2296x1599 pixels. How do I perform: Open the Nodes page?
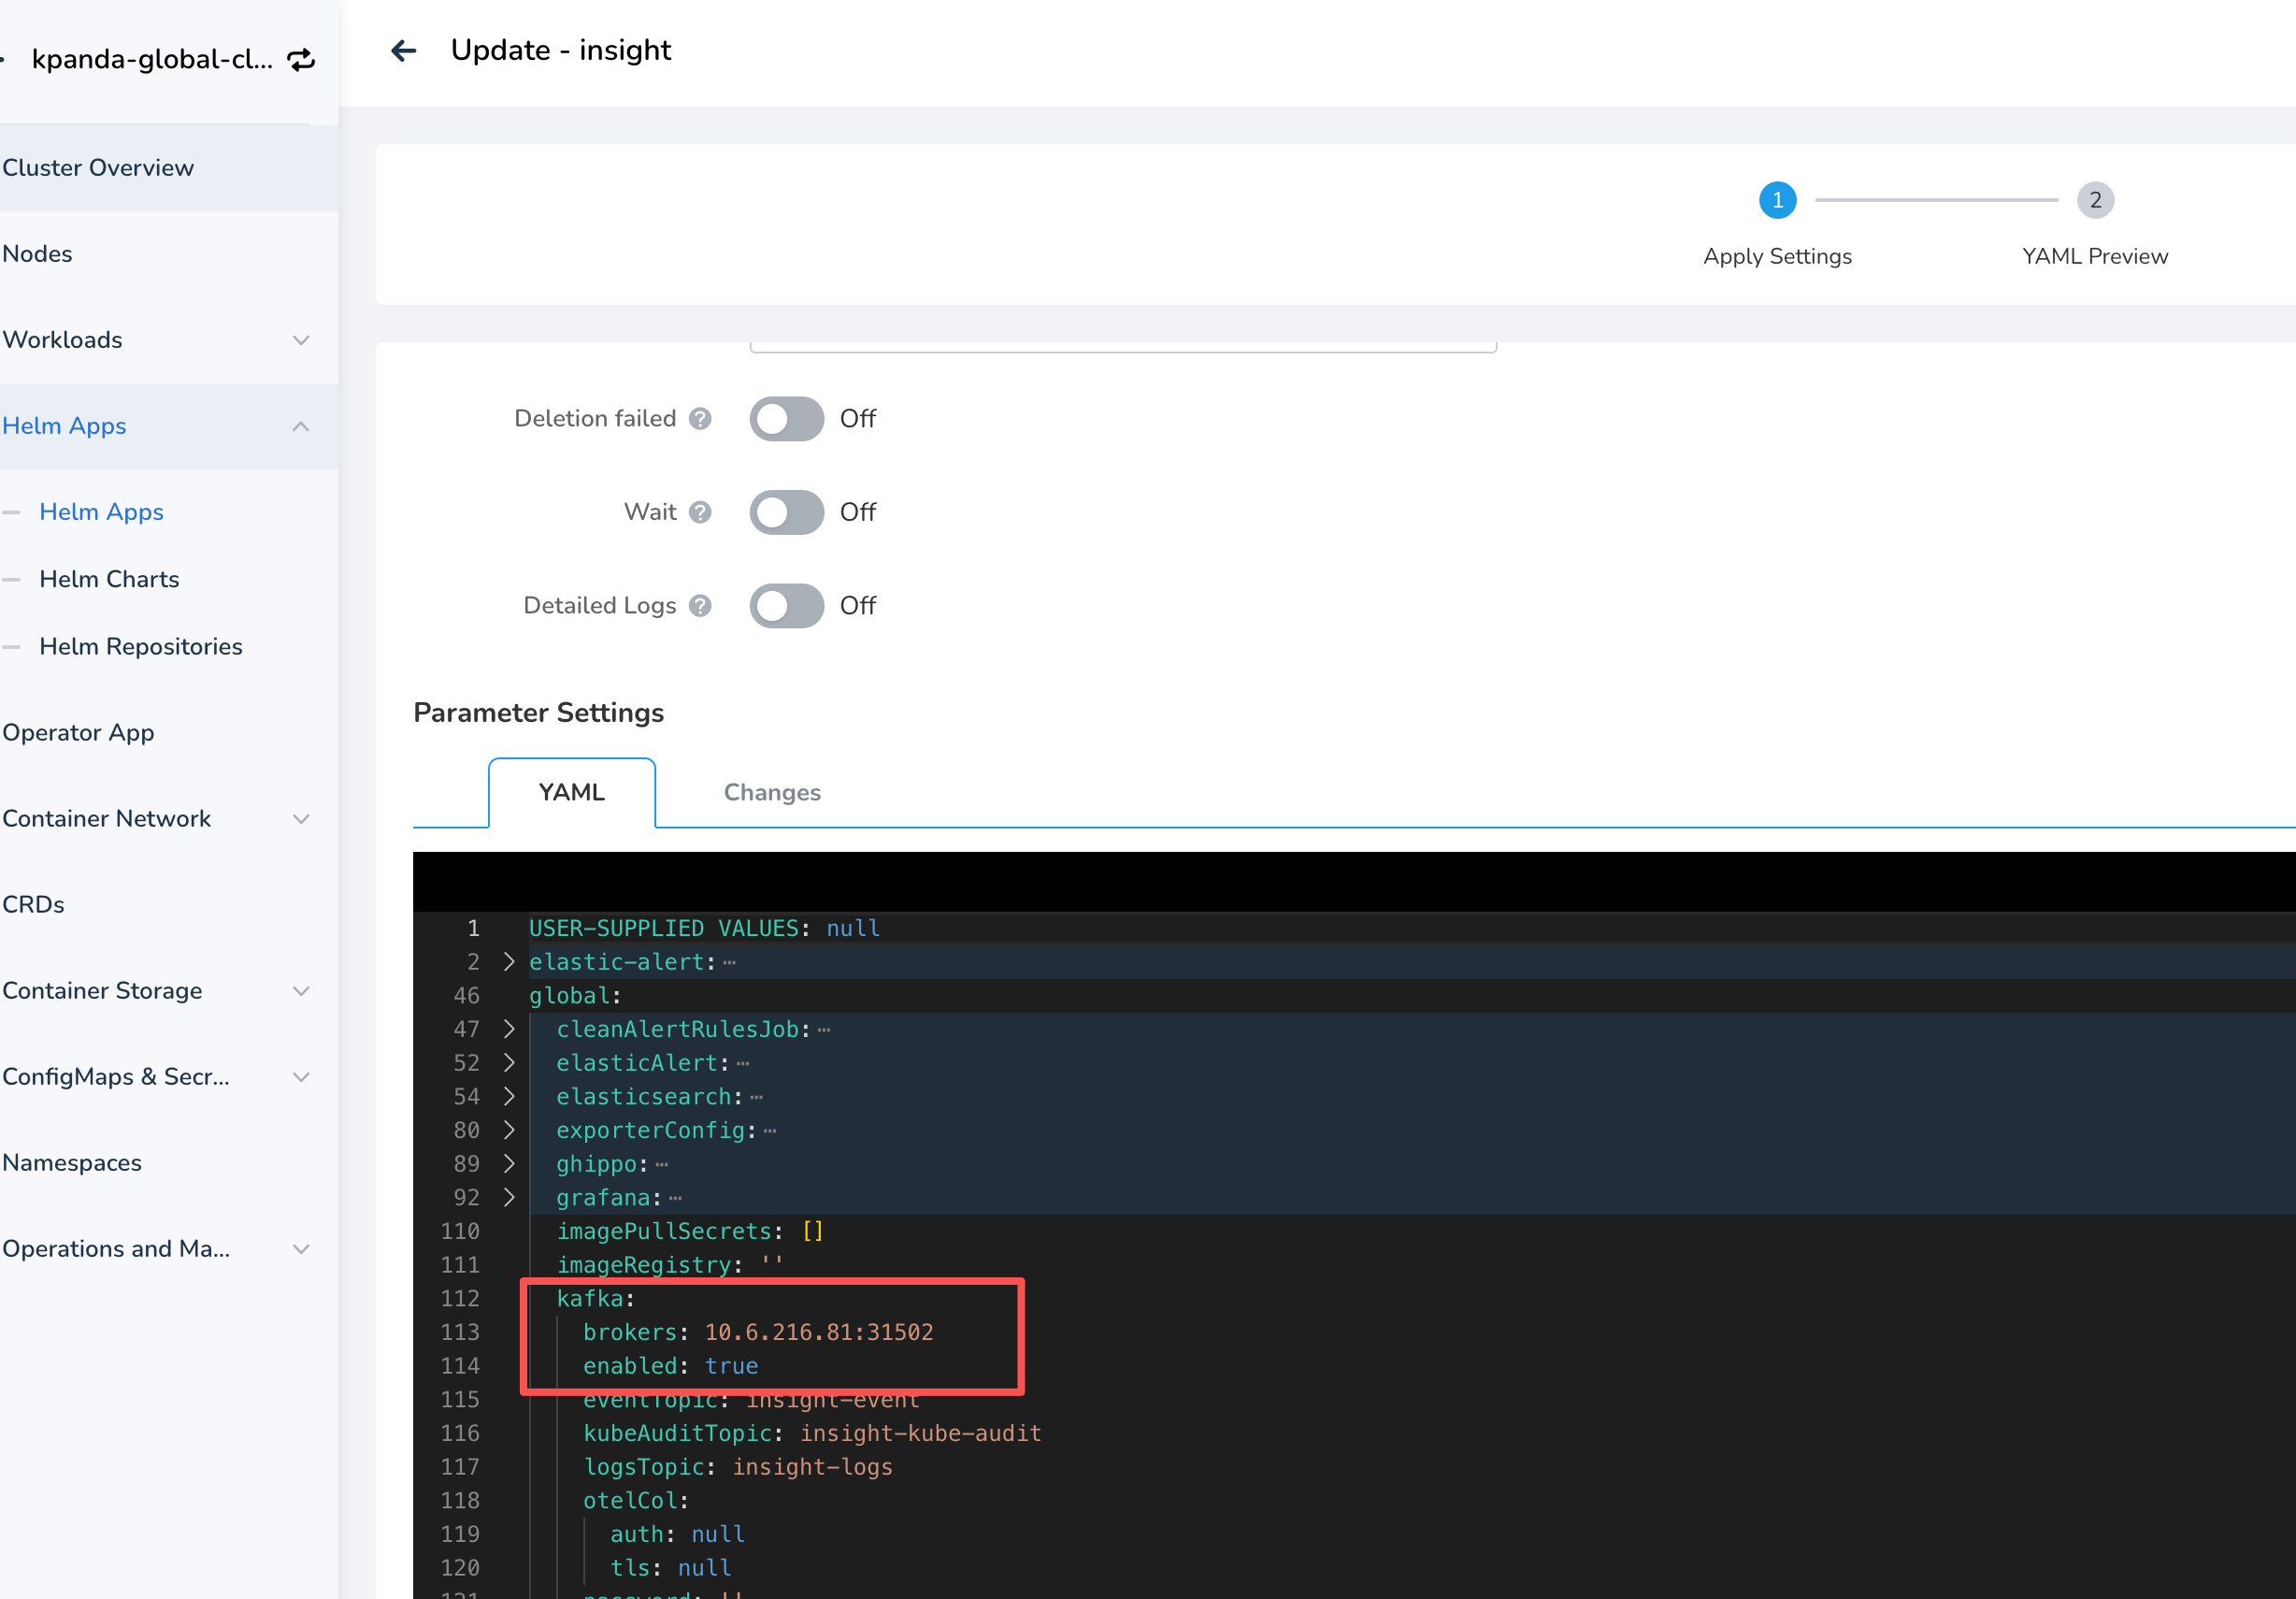(x=38, y=253)
